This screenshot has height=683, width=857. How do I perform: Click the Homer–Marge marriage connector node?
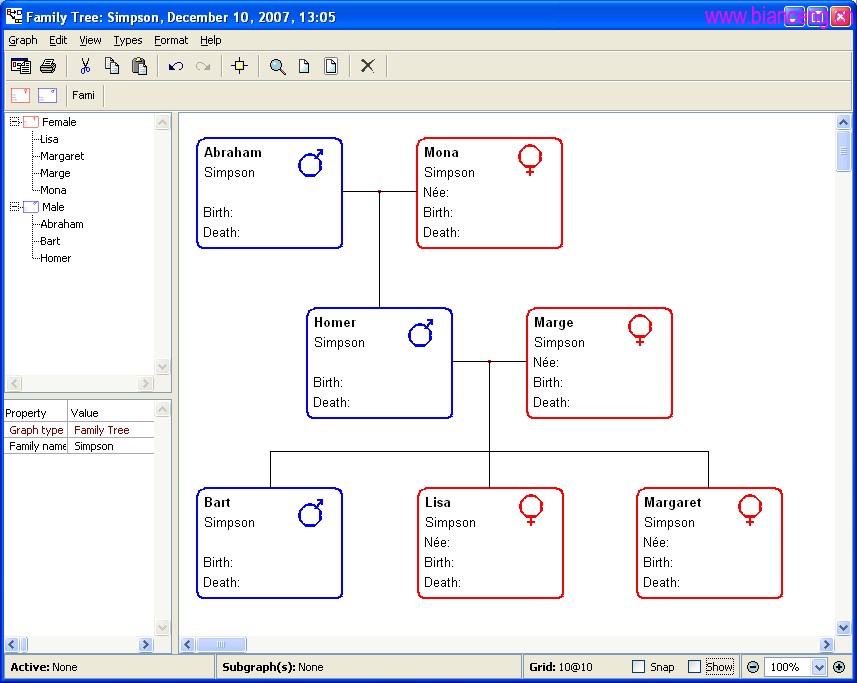coord(489,361)
